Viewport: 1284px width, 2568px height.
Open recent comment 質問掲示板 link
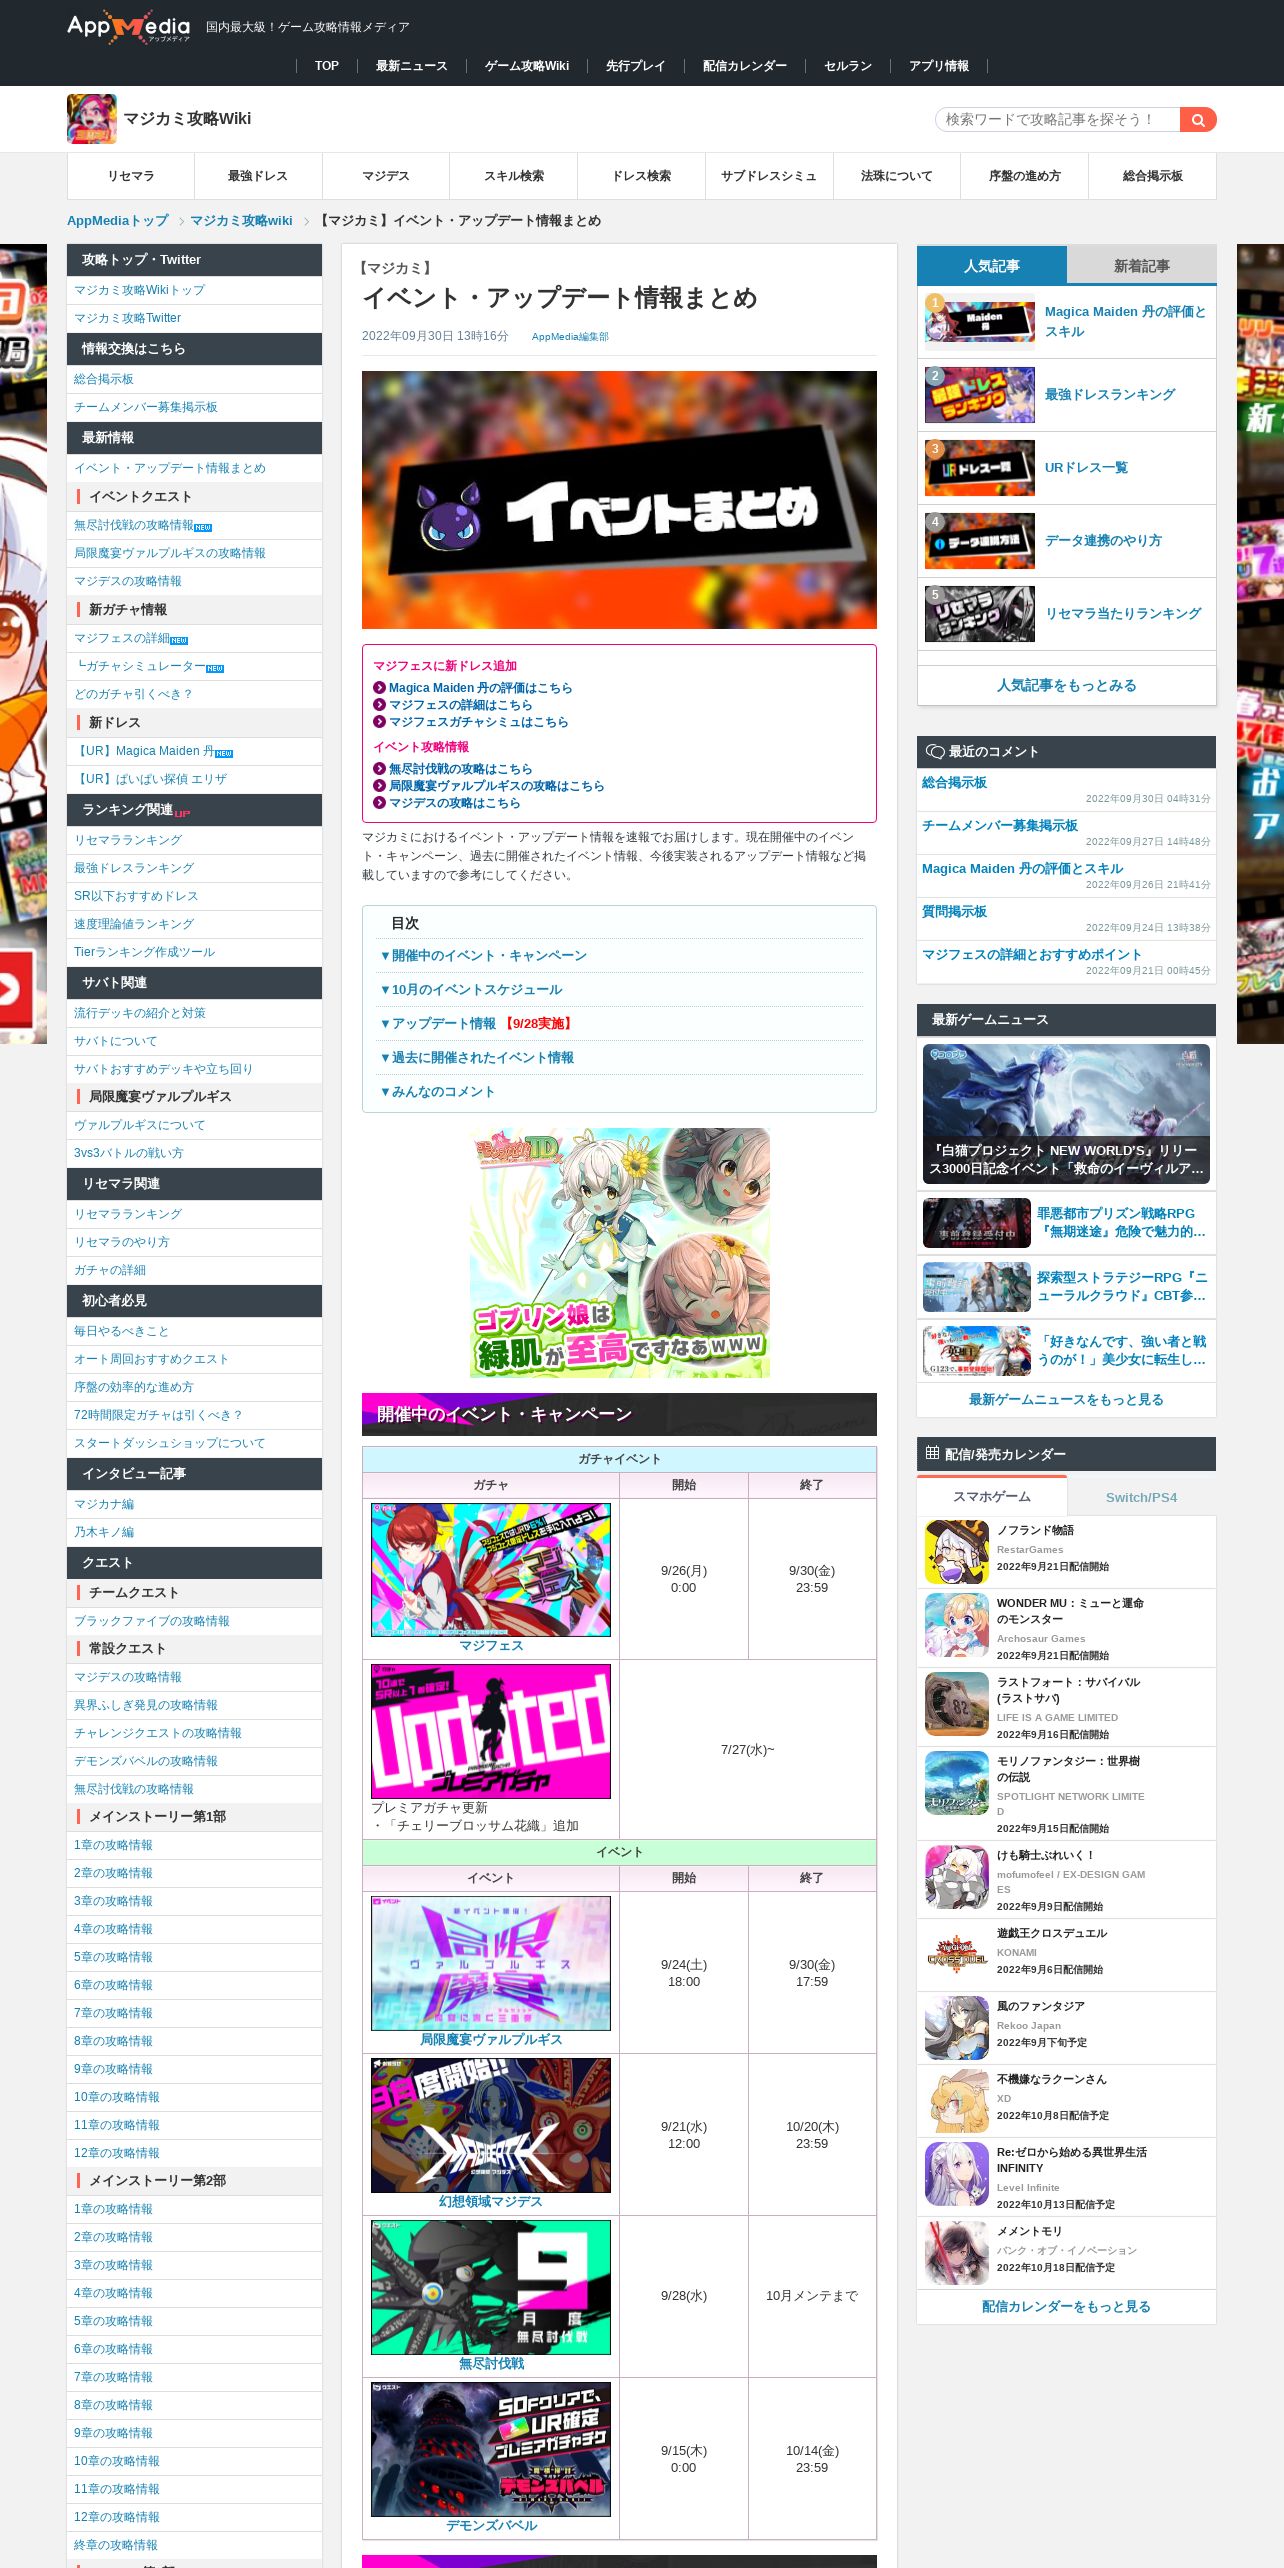(954, 912)
